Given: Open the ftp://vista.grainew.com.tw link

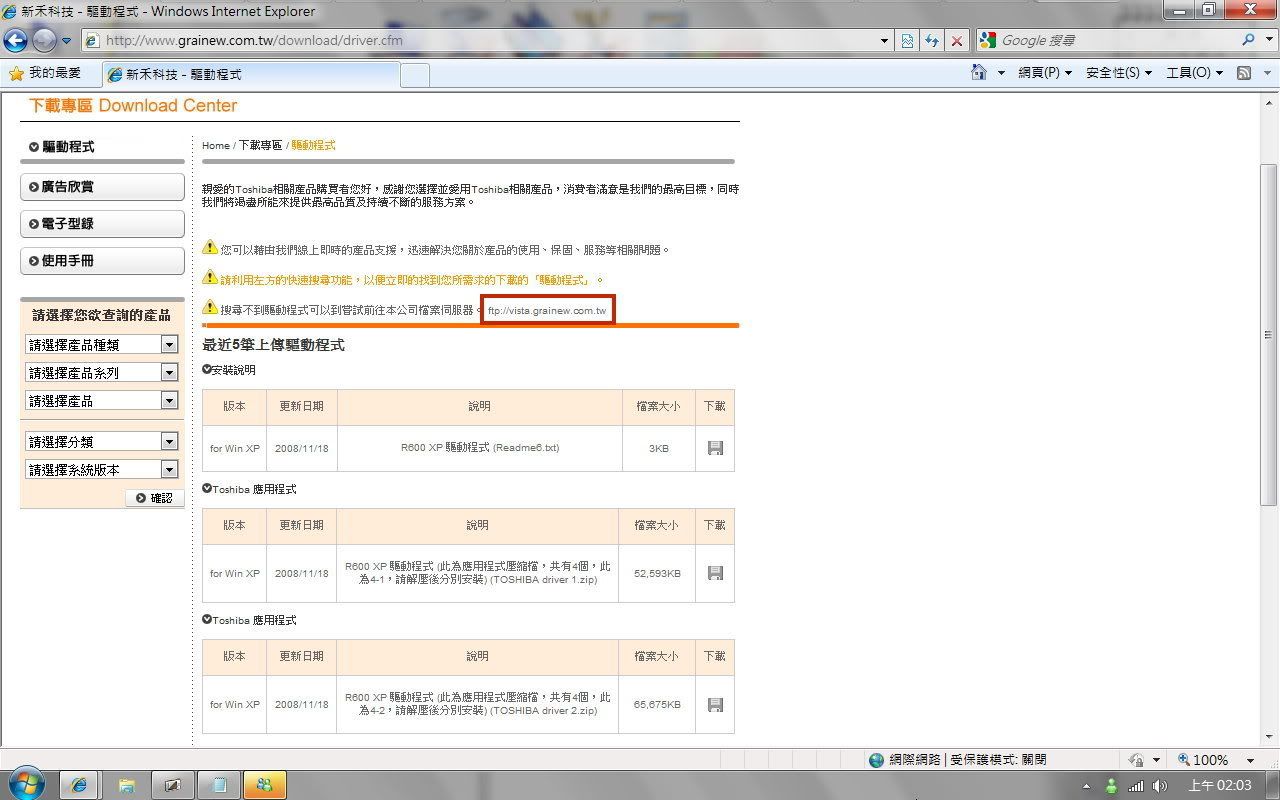Looking at the screenshot, I should (x=547, y=311).
